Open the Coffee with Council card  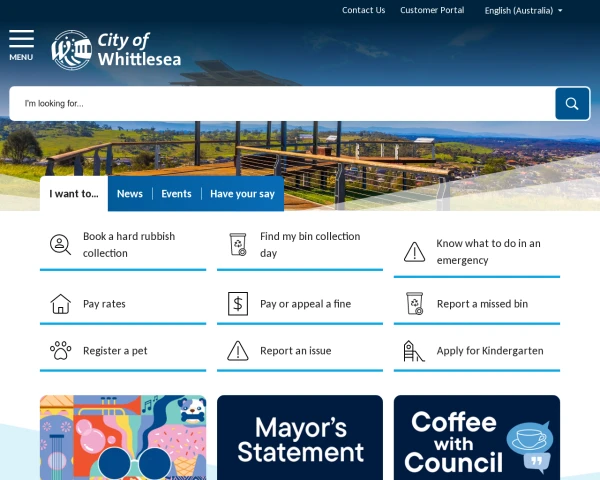click(x=477, y=438)
